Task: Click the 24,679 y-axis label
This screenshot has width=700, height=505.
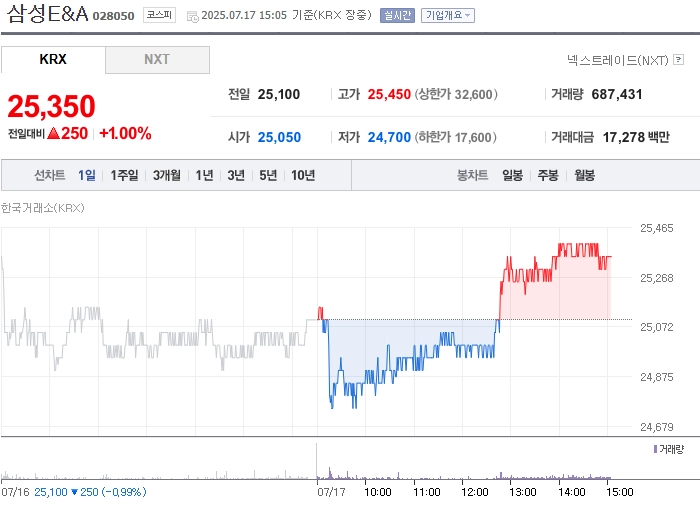Action: 657,427
